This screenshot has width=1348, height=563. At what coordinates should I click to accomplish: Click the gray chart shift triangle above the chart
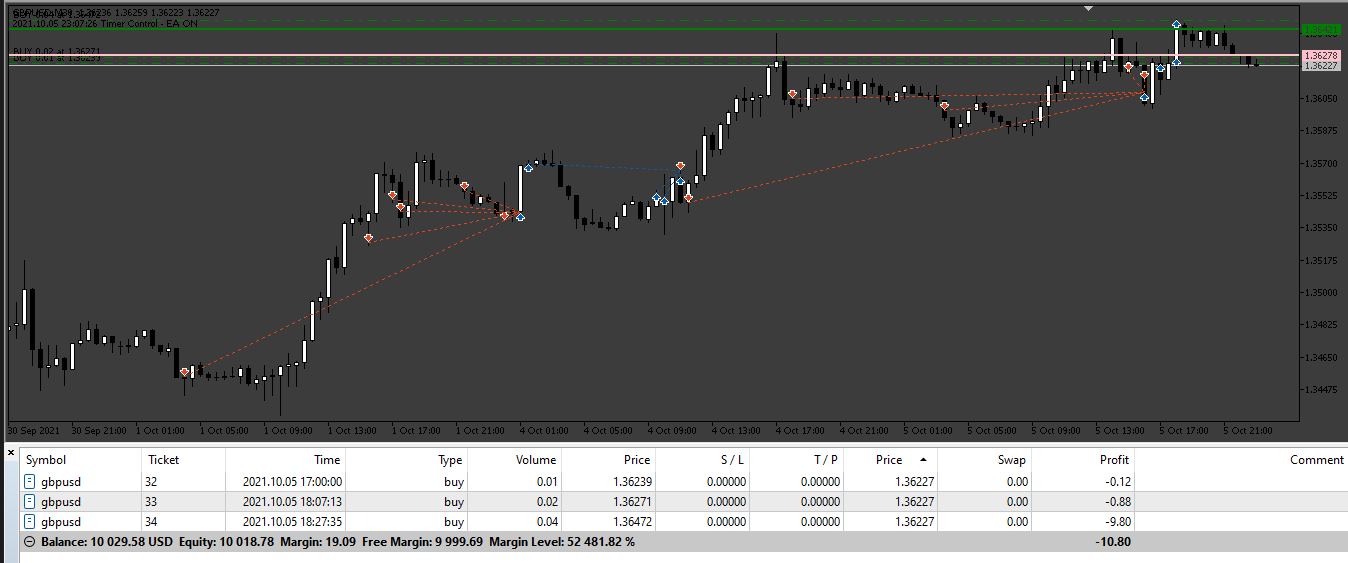click(1089, 8)
